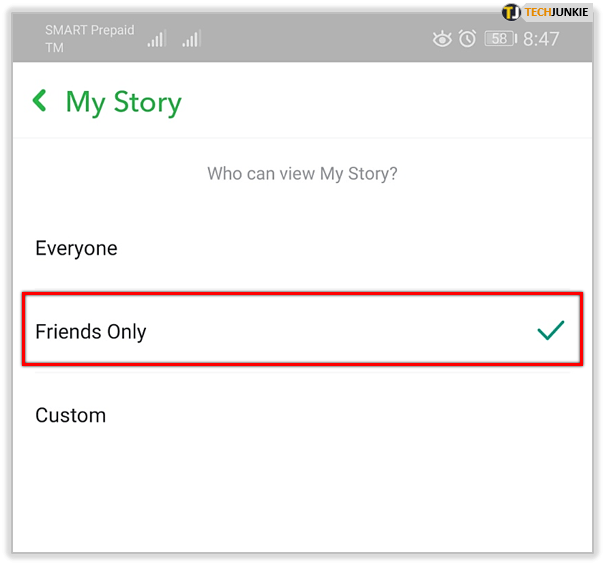Tap the SMART Prepaid carrier label
Viewport: 605px width, 565px height.
(90, 30)
